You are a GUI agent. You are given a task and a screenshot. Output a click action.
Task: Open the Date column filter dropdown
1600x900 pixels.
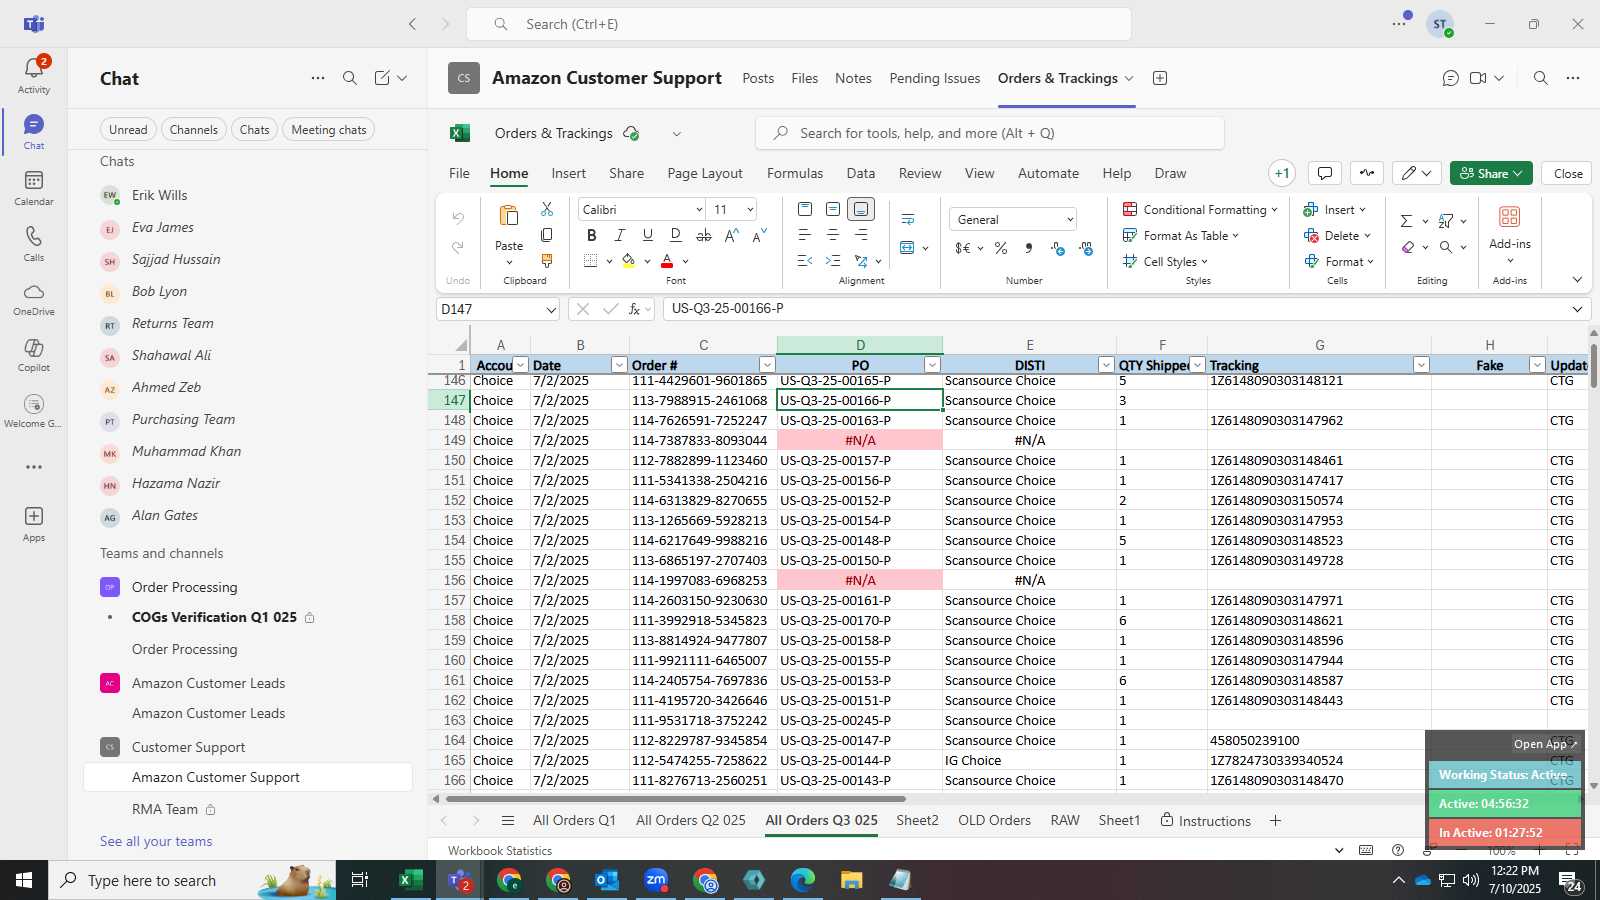pyautogui.click(x=619, y=365)
